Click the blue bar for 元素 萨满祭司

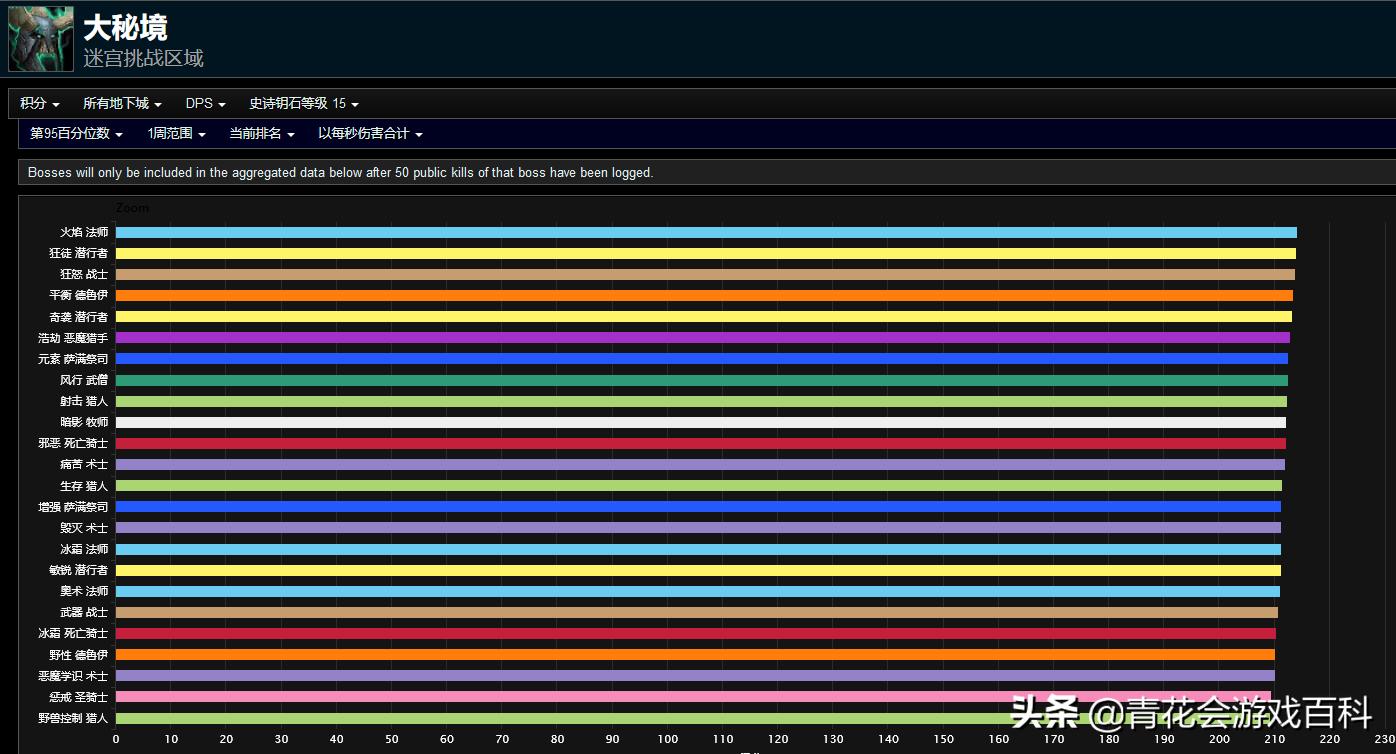702,359
